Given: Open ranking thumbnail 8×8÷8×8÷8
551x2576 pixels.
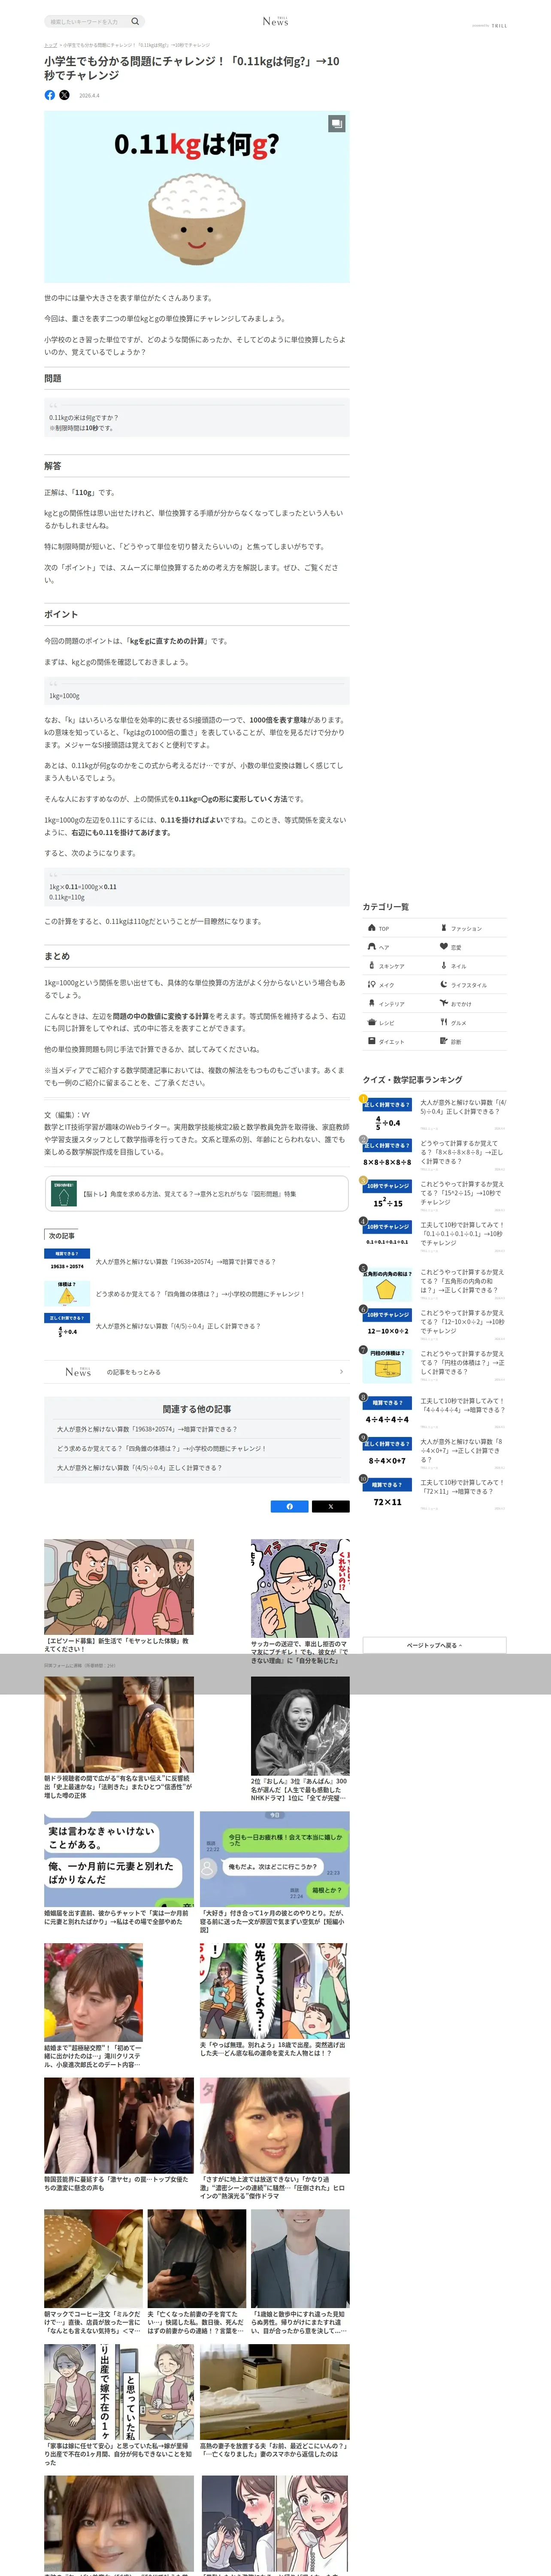Looking at the screenshot, I should coord(387,1154).
